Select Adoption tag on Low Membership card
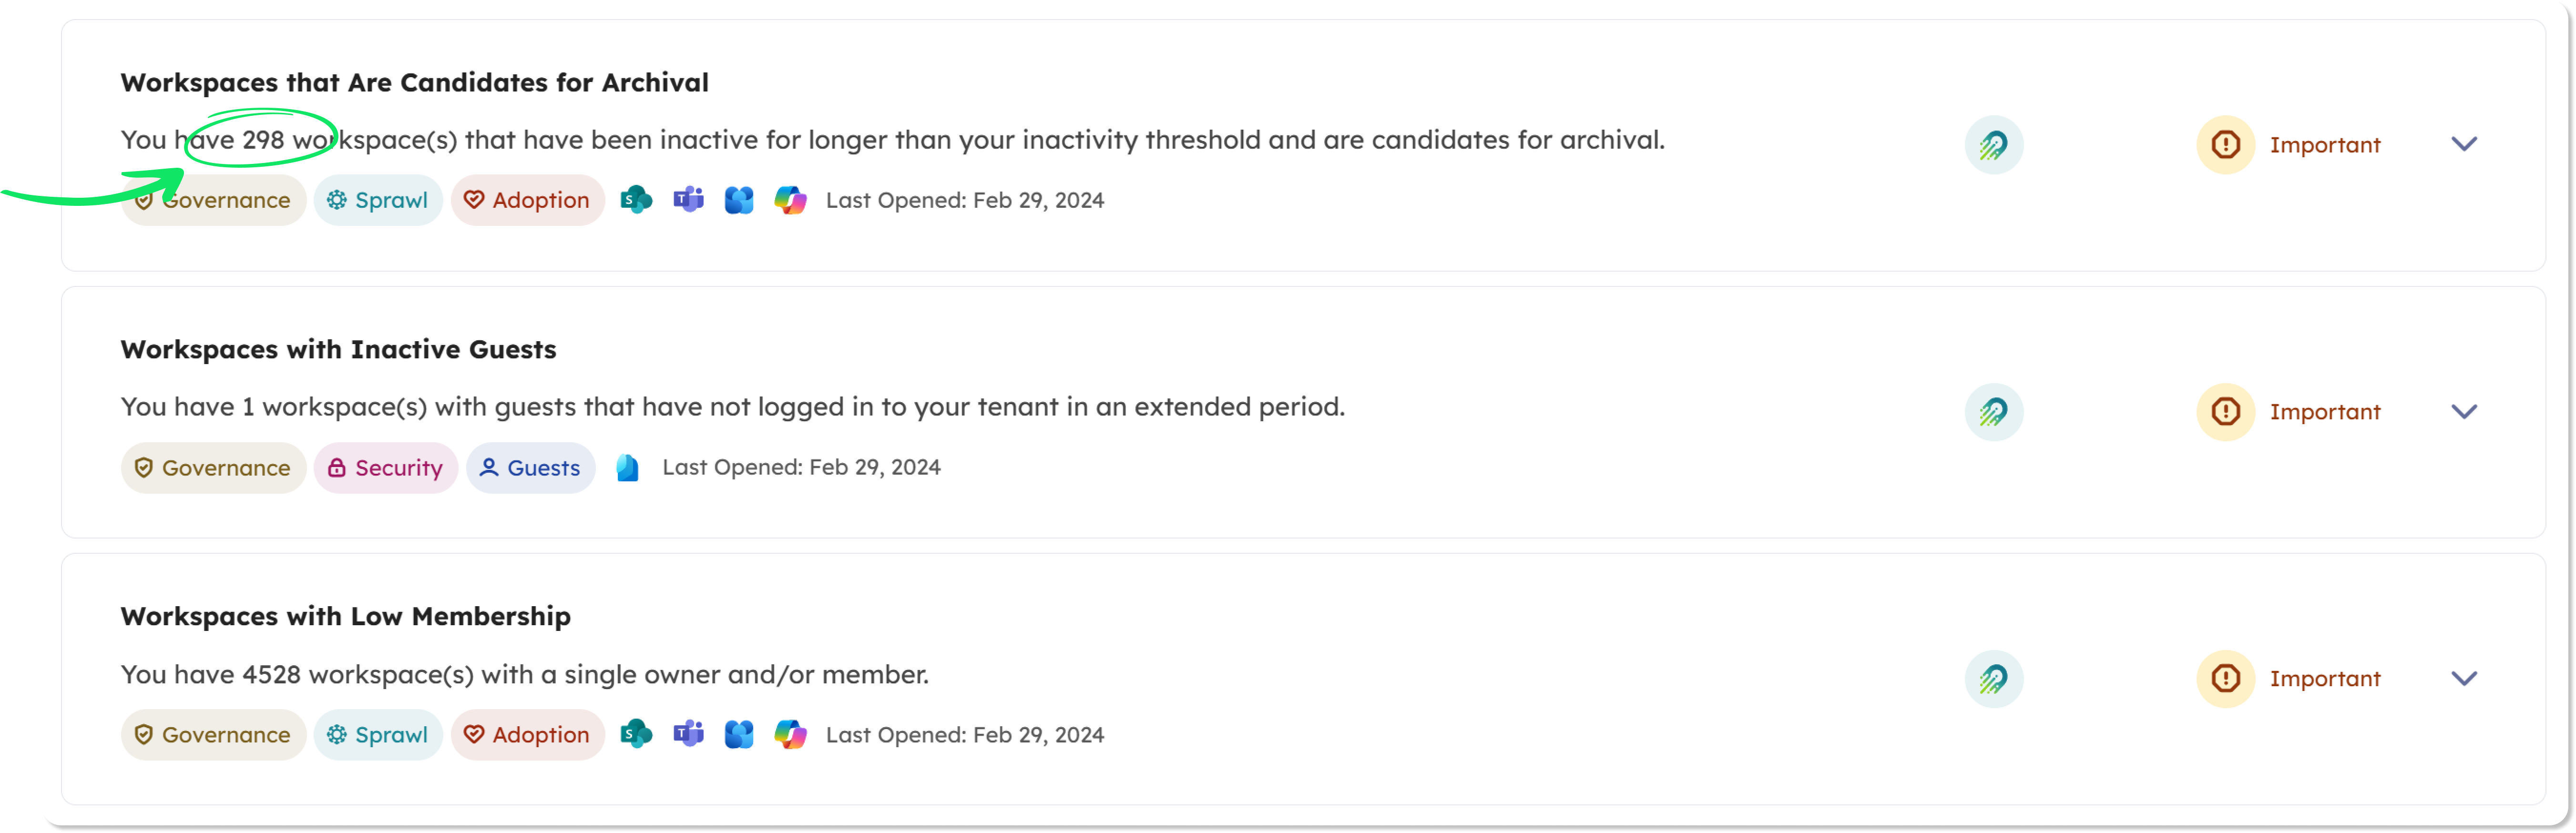This screenshot has width=2576, height=833. pos(527,735)
